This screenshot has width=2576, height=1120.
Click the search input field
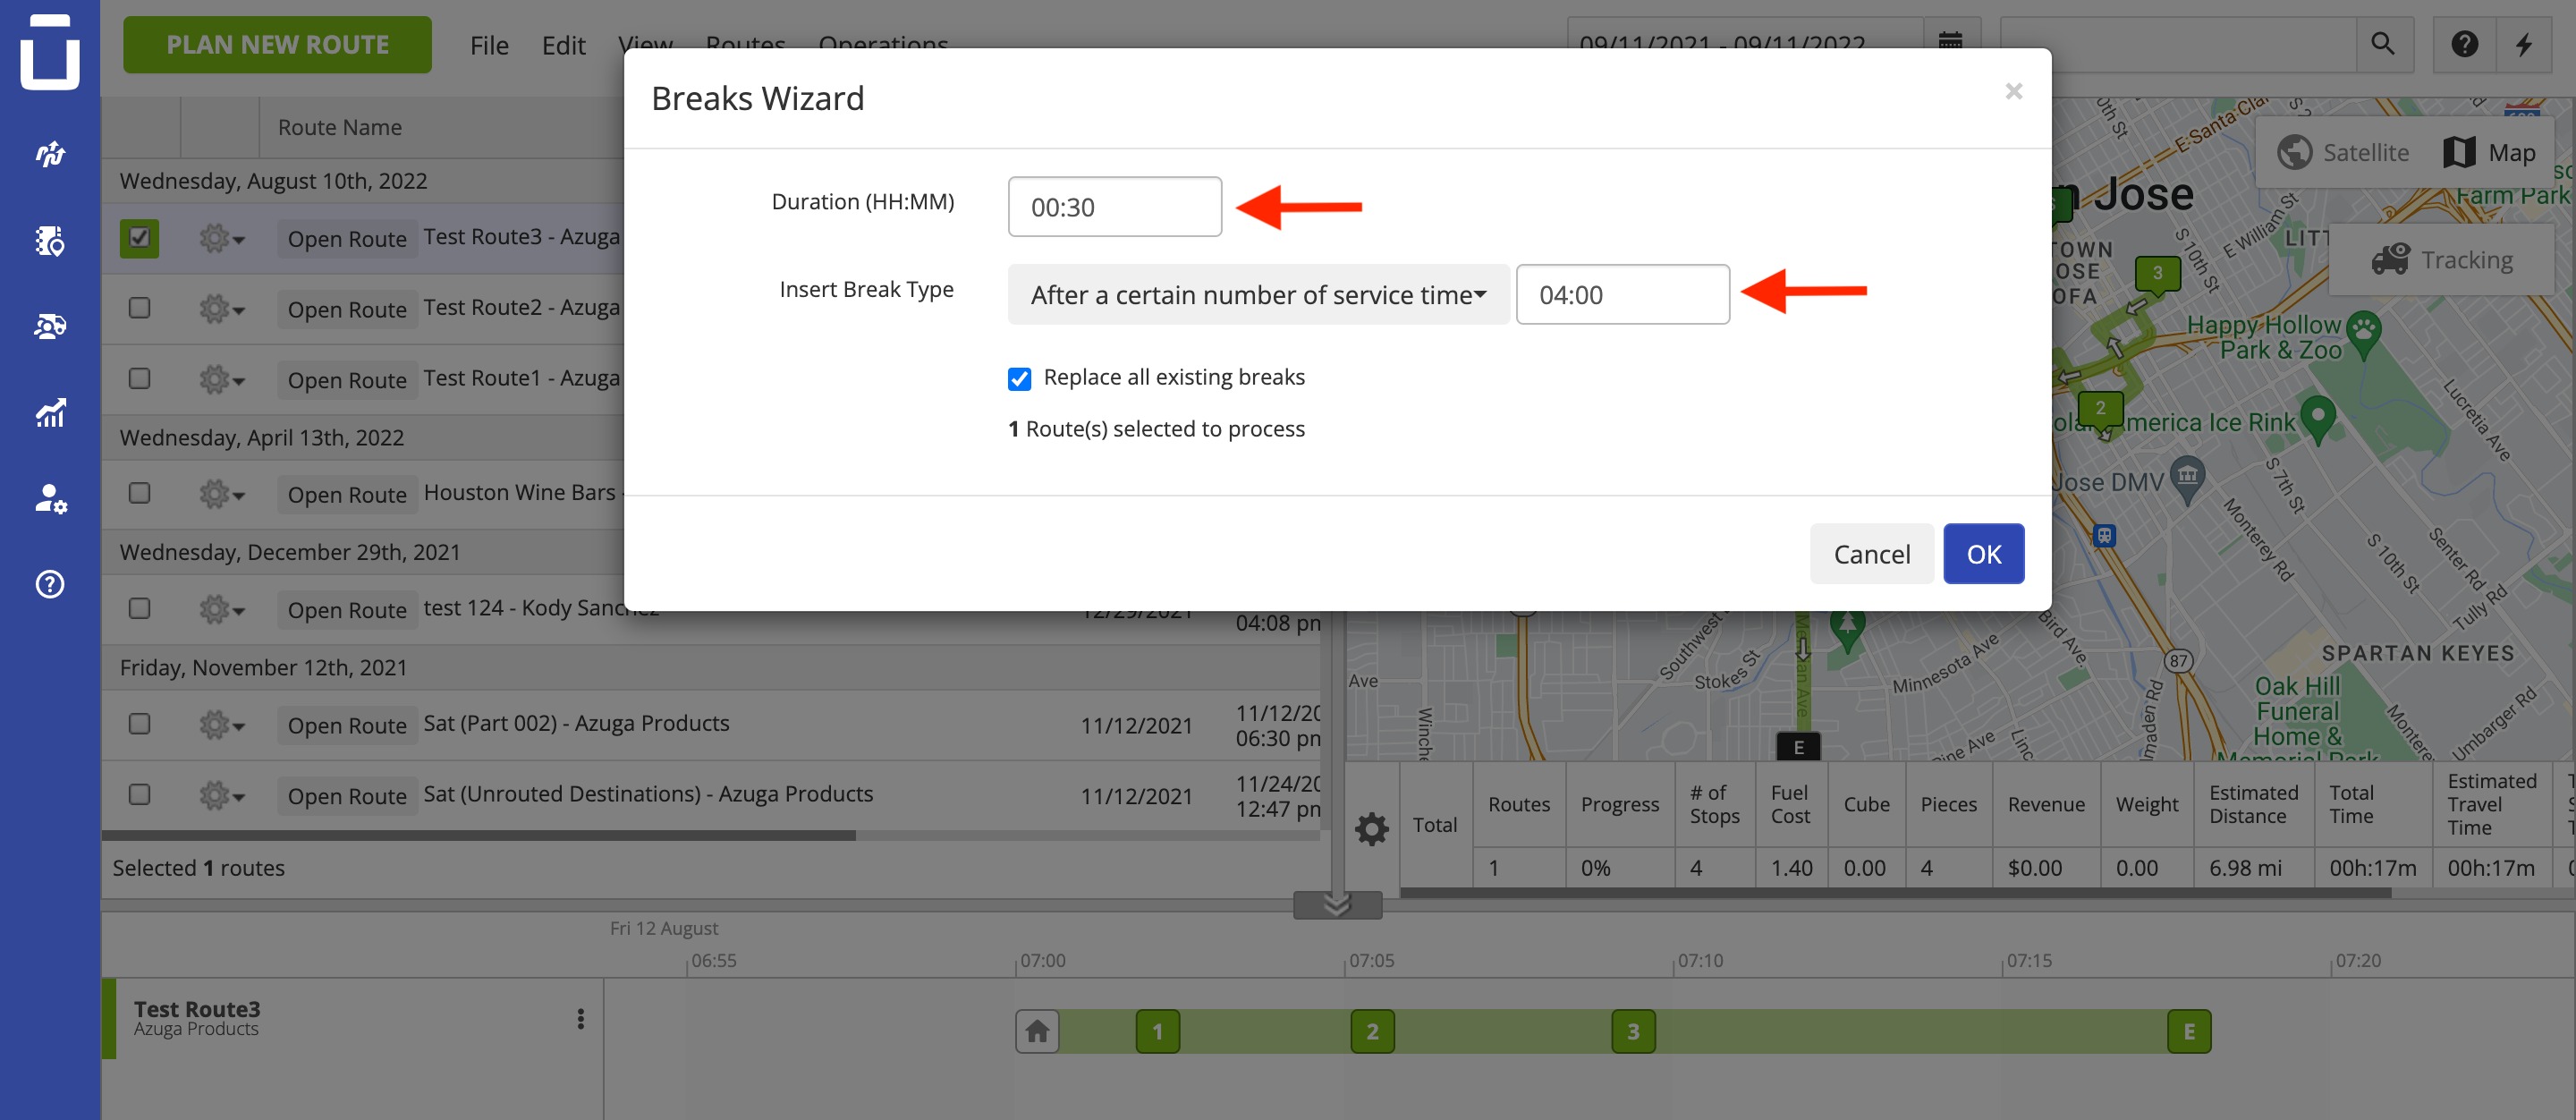point(2178,44)
